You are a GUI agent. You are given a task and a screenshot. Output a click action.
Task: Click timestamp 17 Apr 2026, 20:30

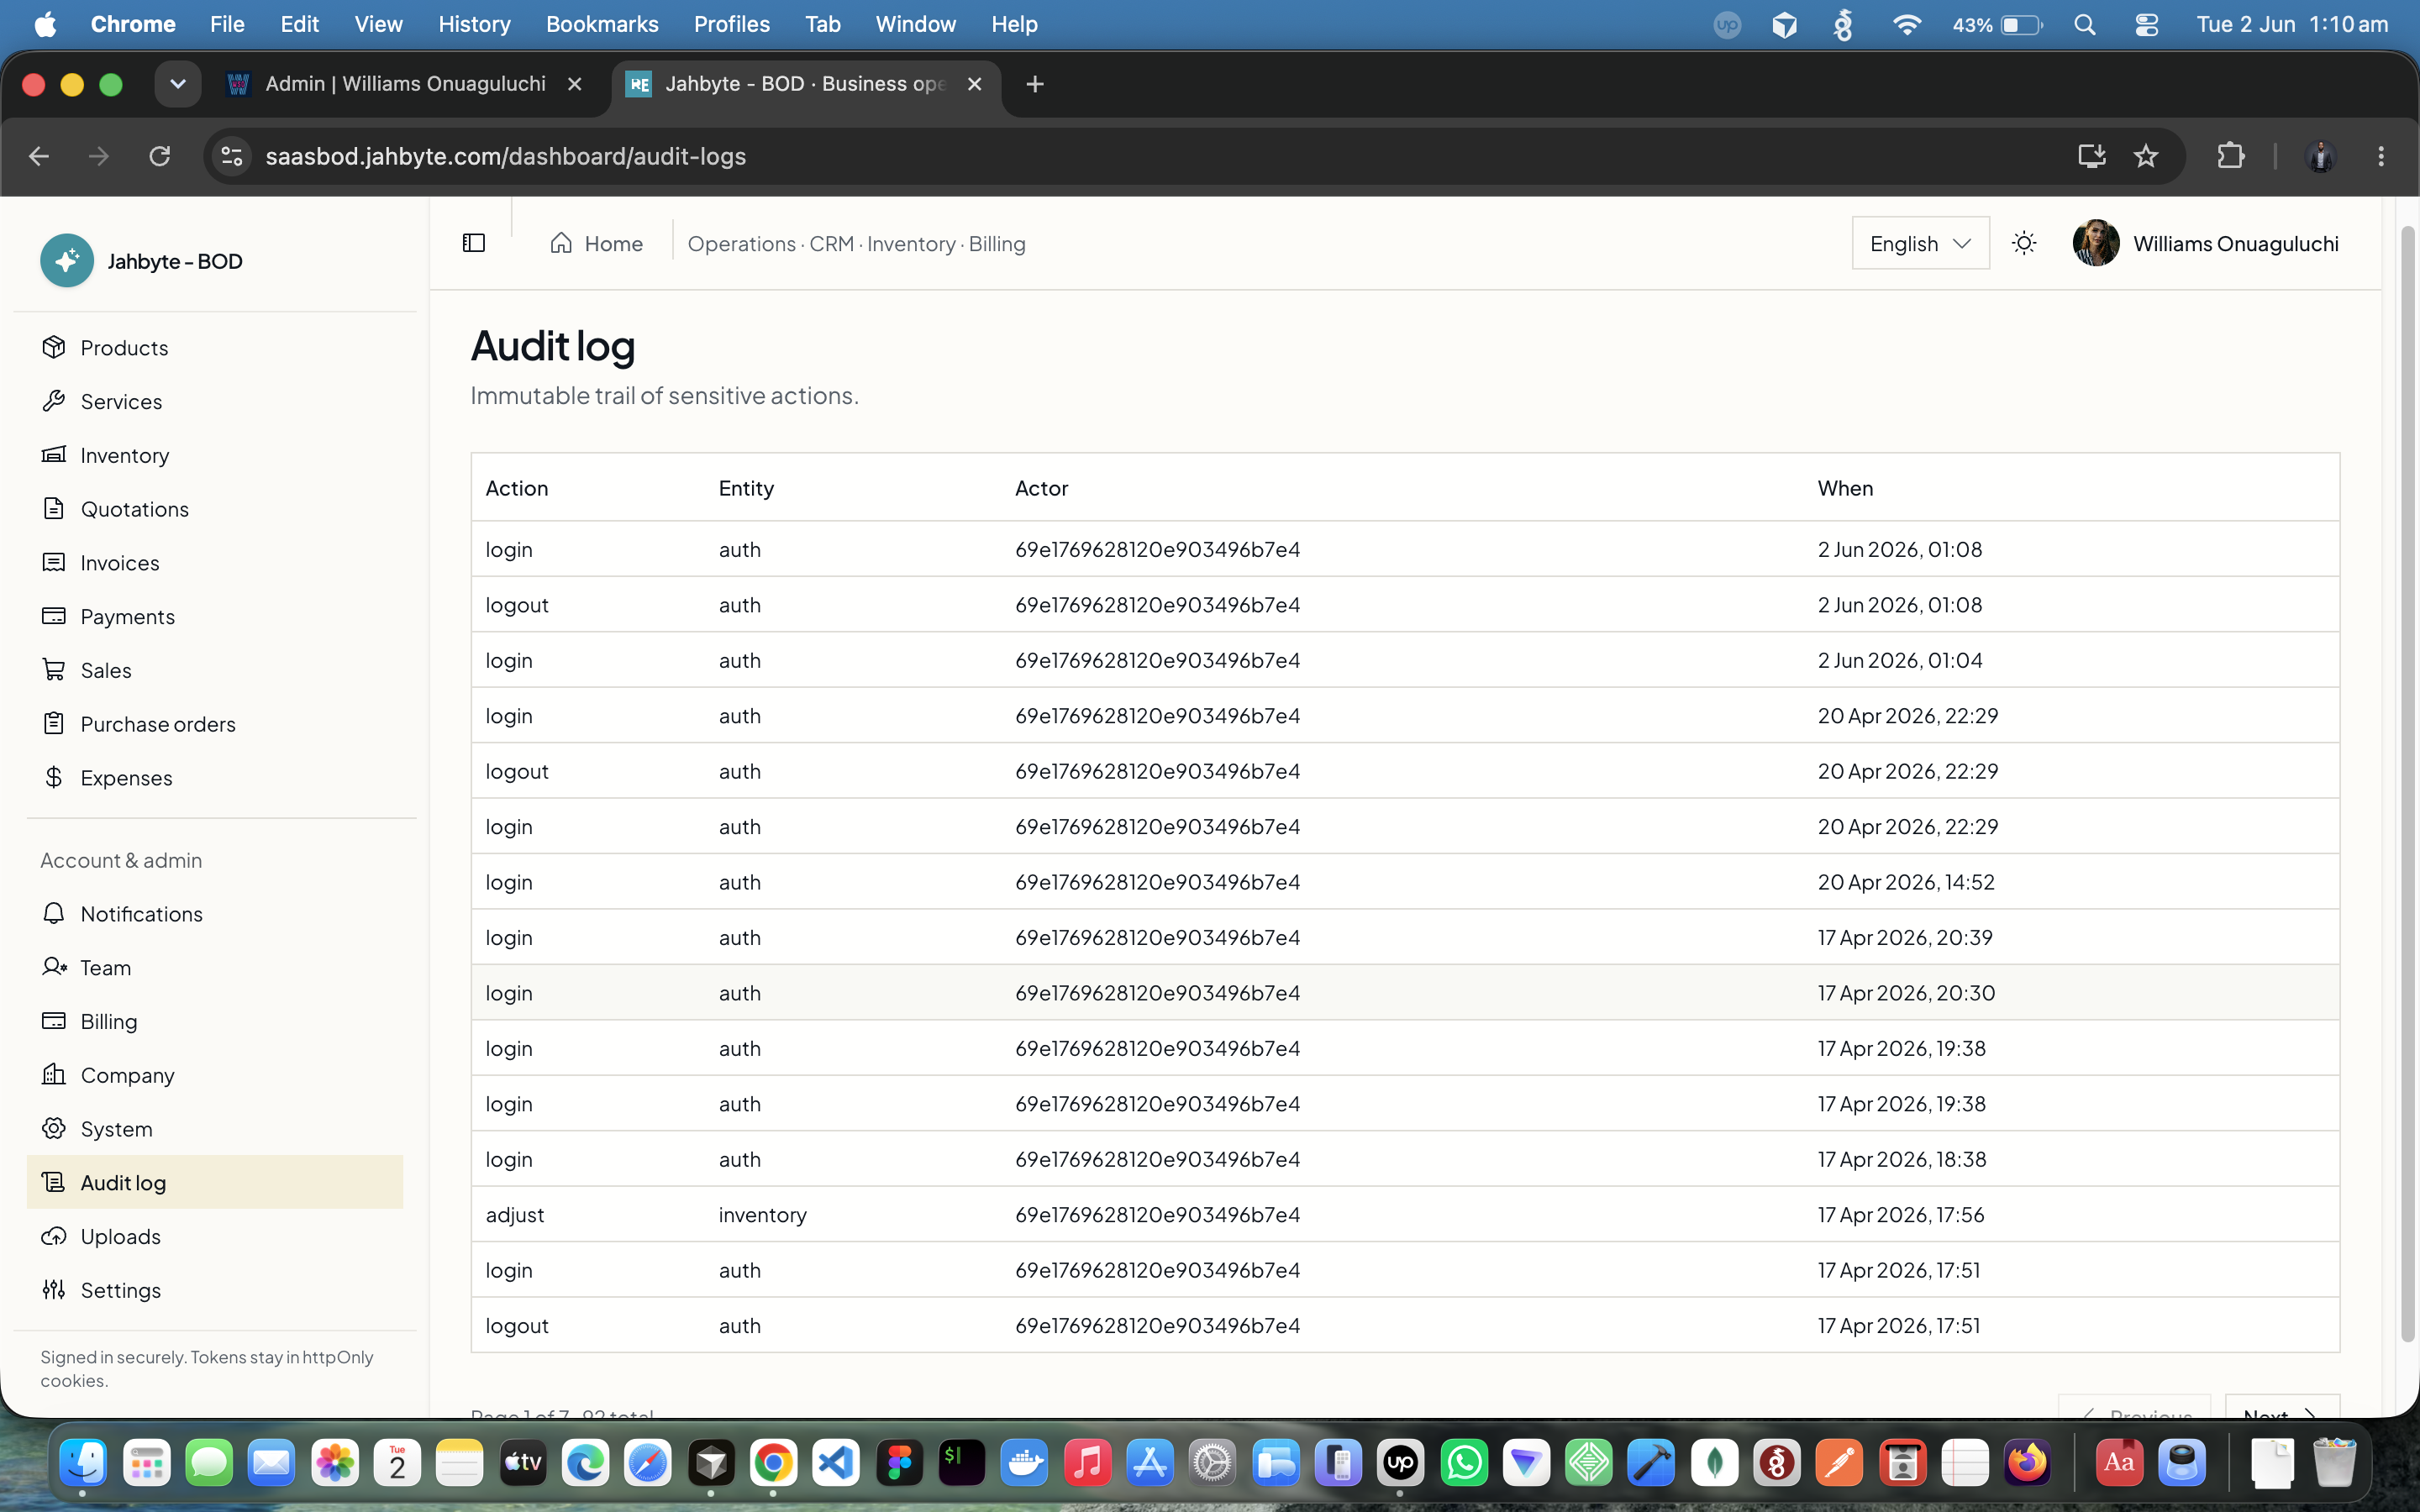(x=1906, y=993)
